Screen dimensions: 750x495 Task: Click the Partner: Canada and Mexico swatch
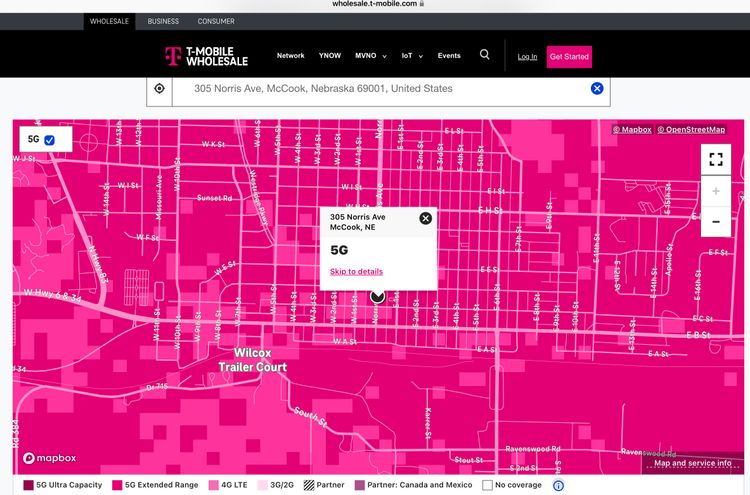click(x=359, y=485)
